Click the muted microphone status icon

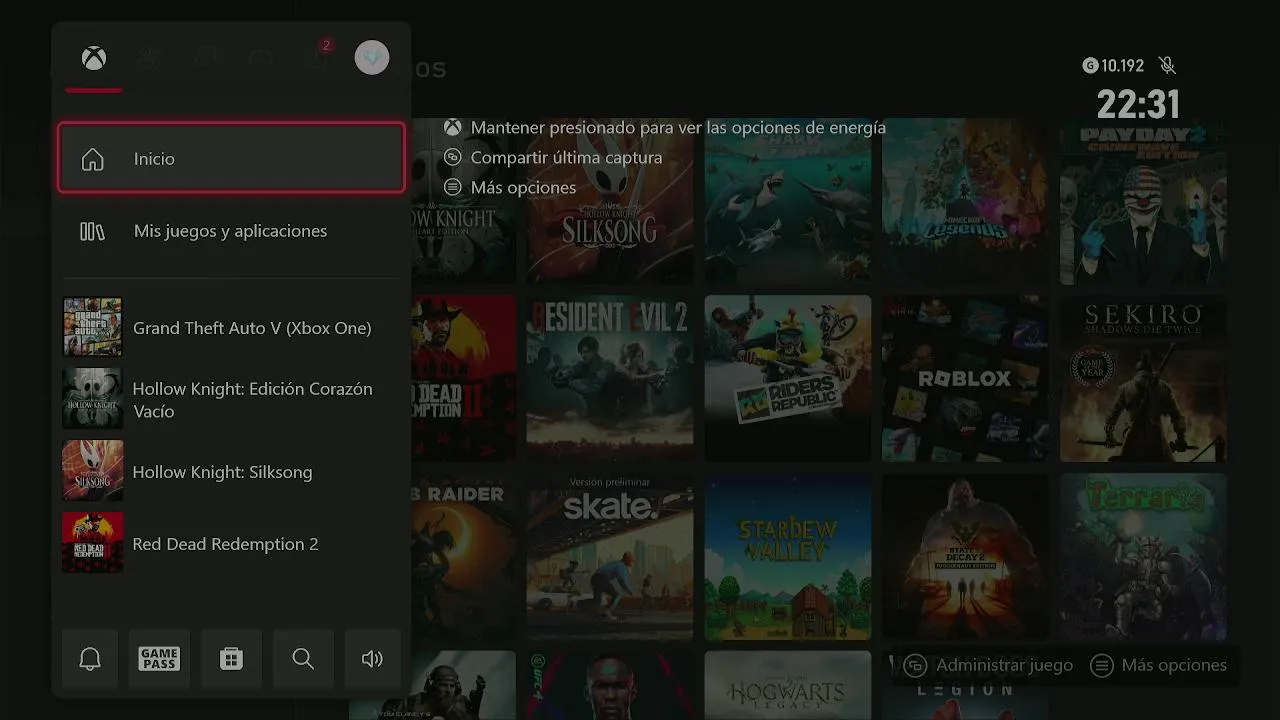1167,66
